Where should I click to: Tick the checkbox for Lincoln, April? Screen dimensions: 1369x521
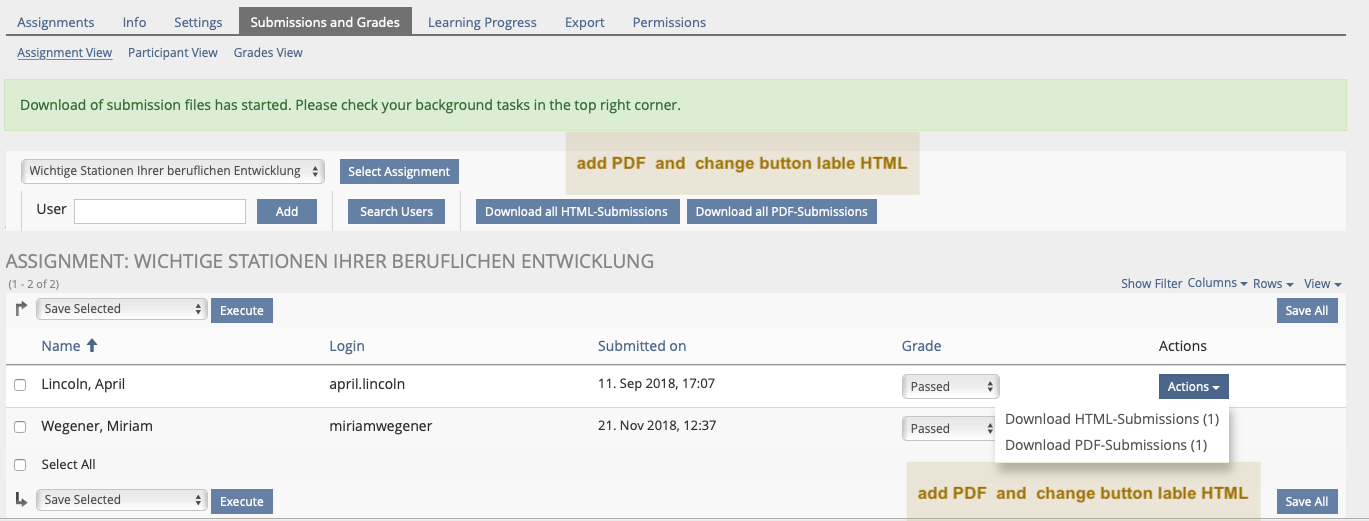(20, 385)
